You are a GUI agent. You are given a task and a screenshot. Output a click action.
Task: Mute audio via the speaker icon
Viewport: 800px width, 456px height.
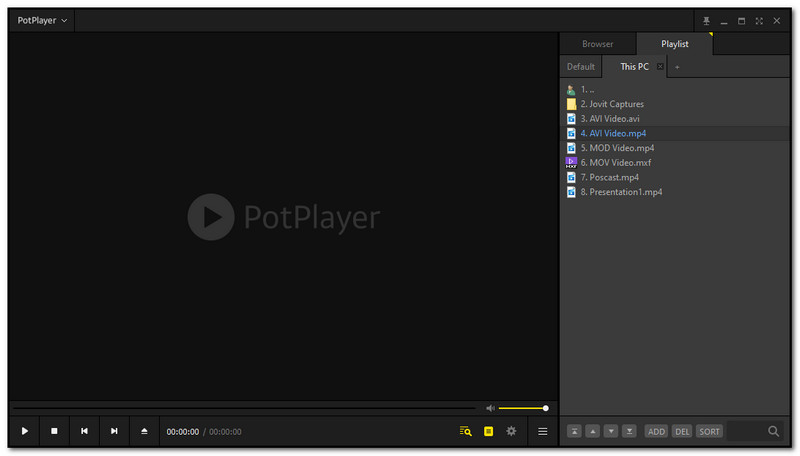(490, 408)
